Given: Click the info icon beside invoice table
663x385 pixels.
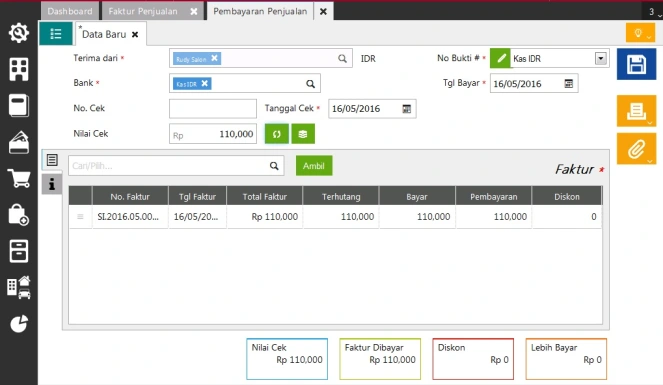Looking at the screenshot, I should [x=52, y=184].
